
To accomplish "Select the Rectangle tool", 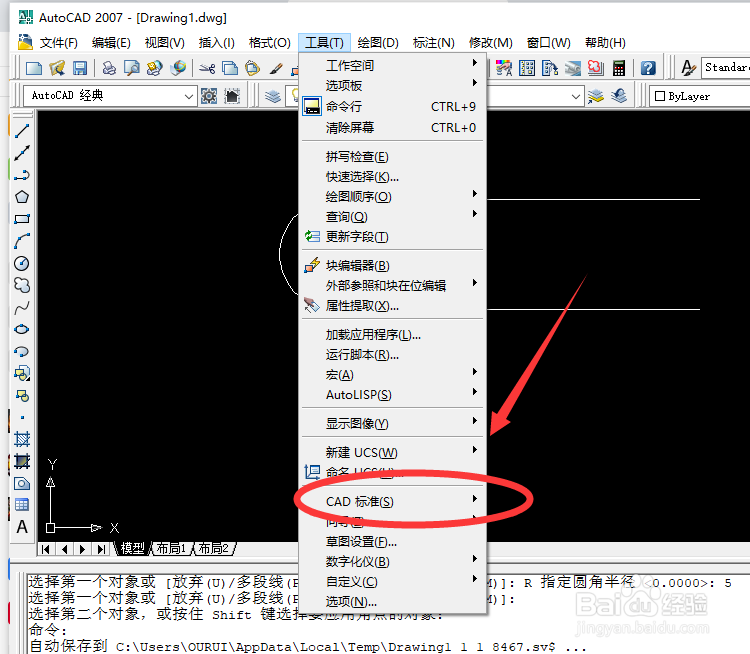I will tap(22, 219).
